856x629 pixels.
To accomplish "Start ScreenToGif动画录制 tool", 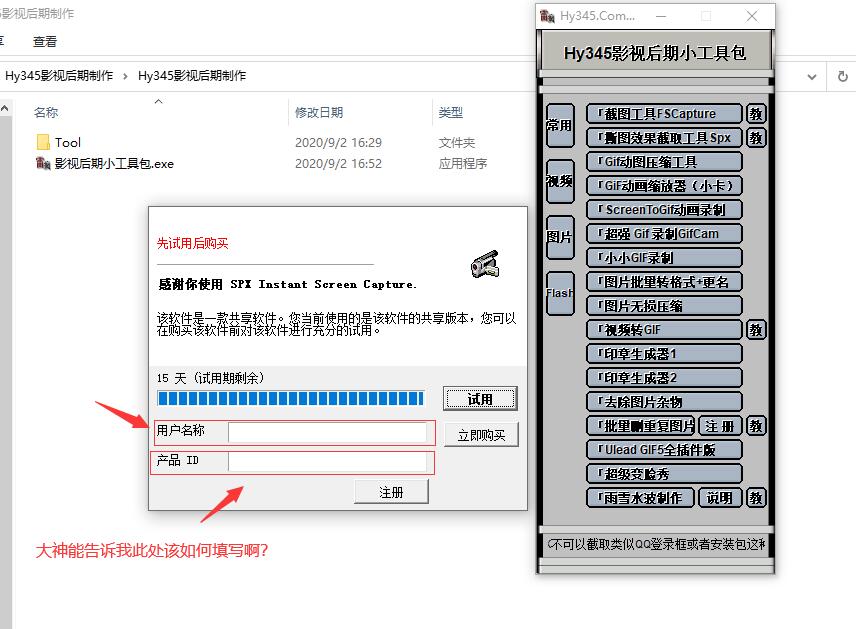I will point(664,210).
